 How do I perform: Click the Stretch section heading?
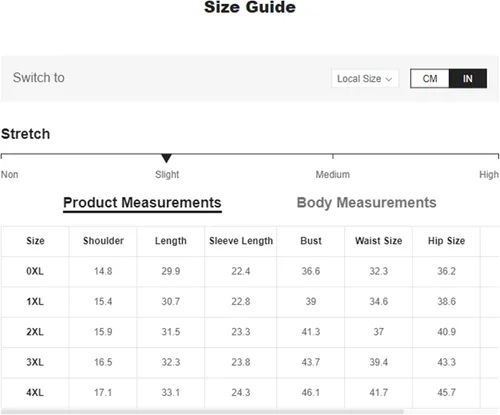[x=26, y=134]
